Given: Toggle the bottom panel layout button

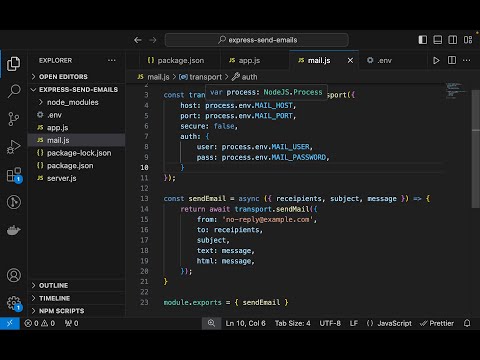Looking at the screenshot, I should click(x=438, y=40).
